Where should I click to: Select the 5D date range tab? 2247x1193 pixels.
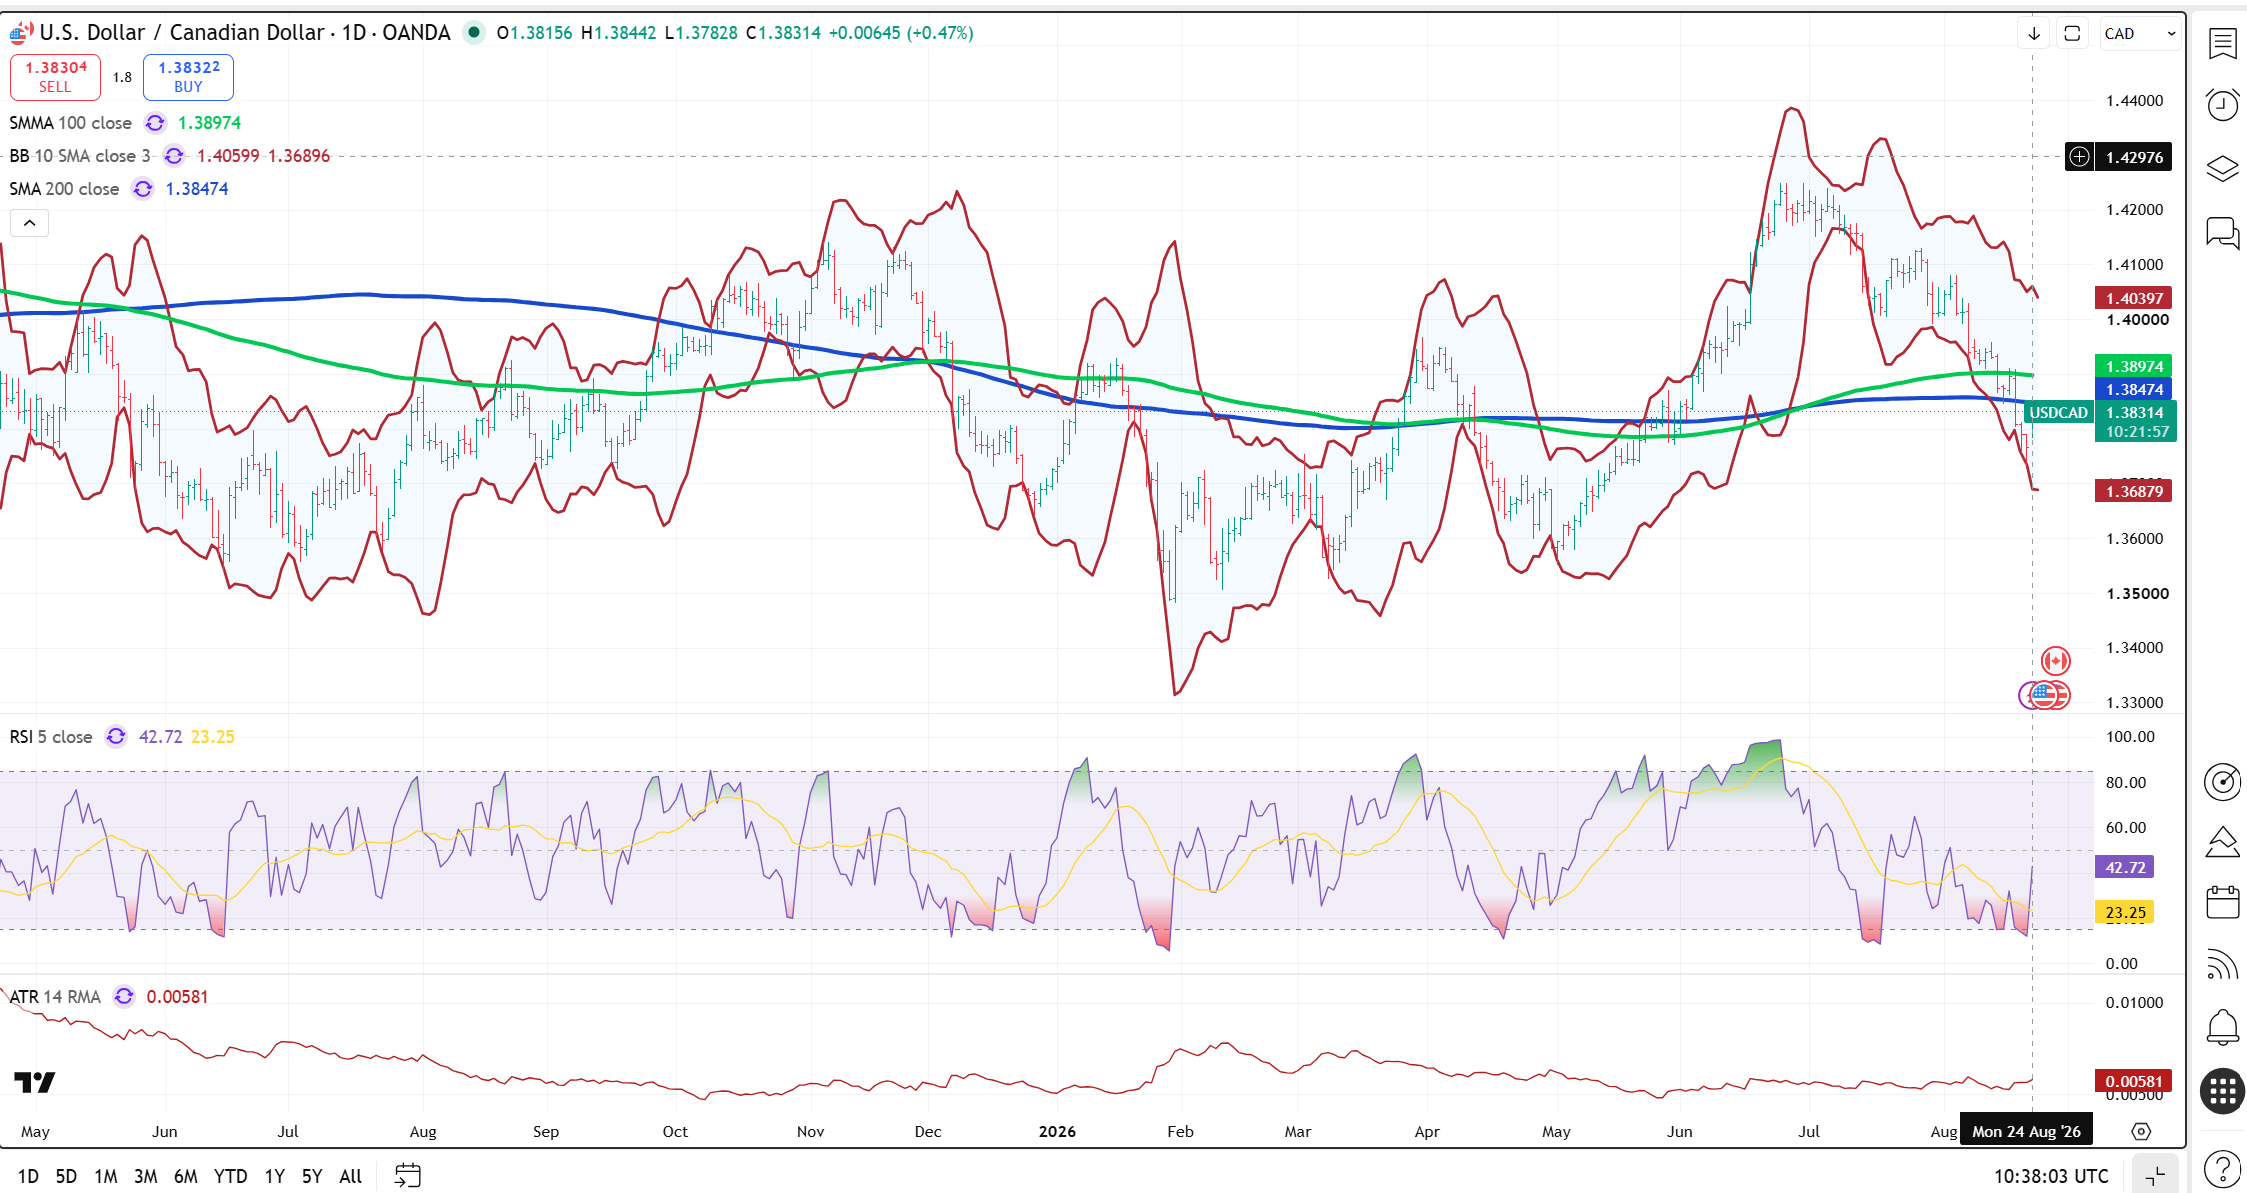click(x=66, y=1176)
